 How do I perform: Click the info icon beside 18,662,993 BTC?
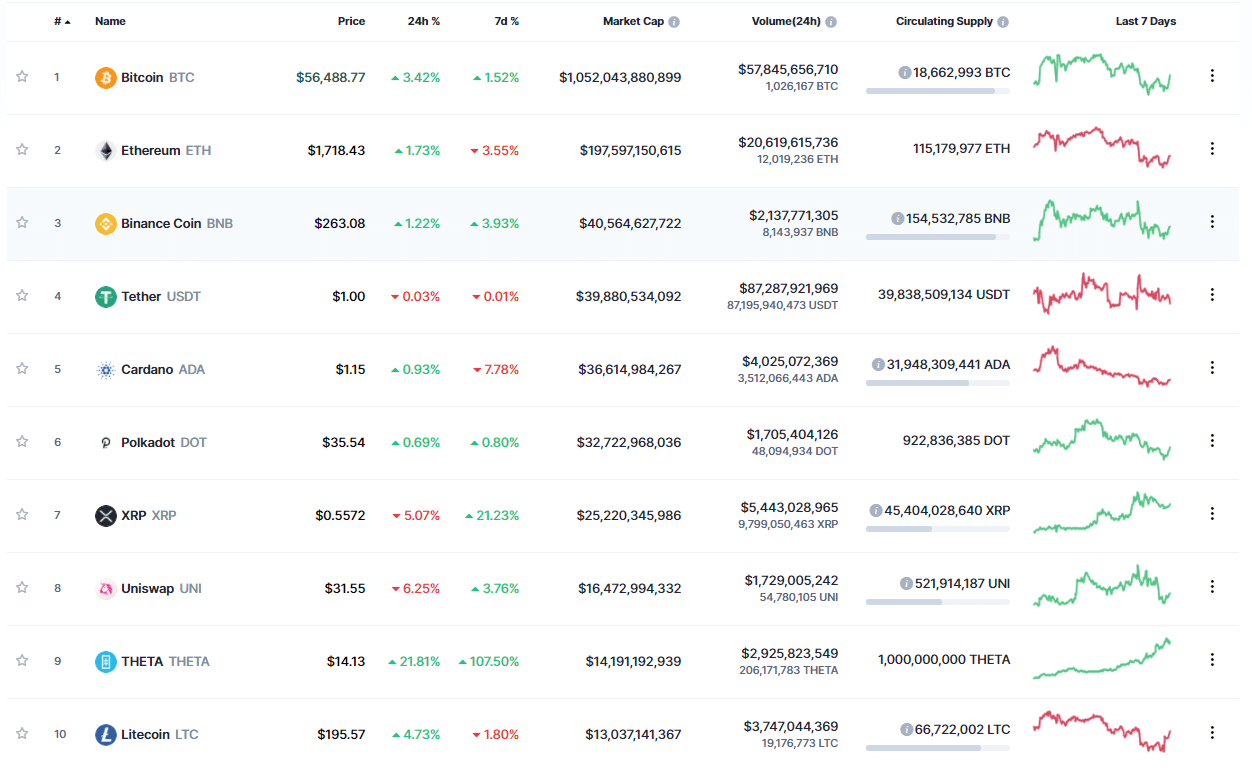[x=905, y=72]
